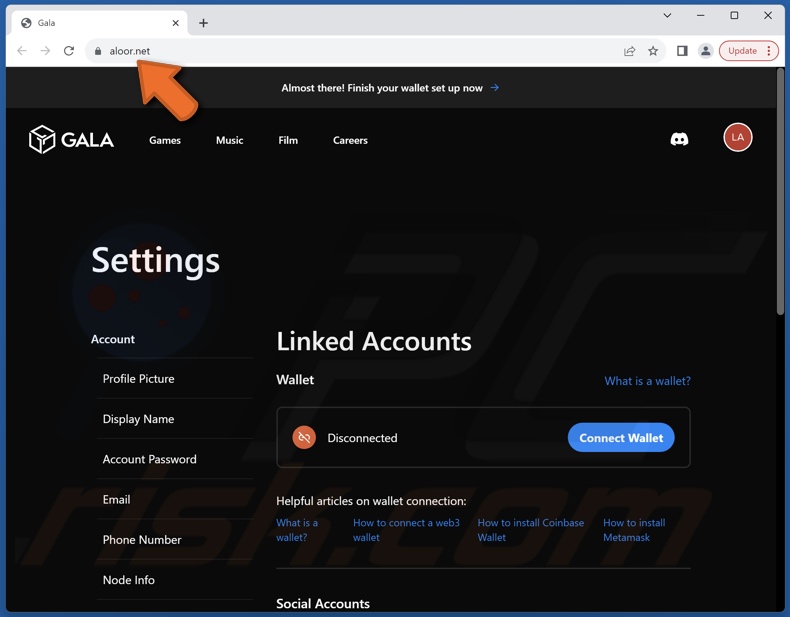Open the Games menu item

coord(165,141)
